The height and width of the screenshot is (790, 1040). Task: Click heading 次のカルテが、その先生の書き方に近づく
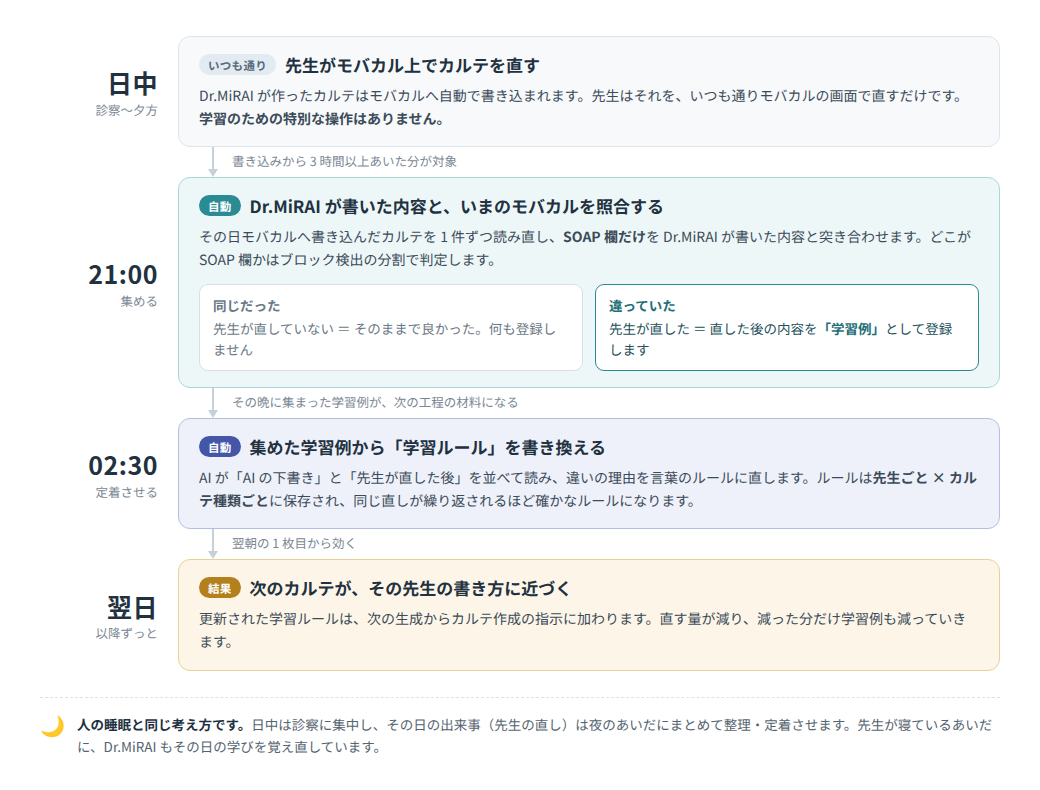pos(410,588)
